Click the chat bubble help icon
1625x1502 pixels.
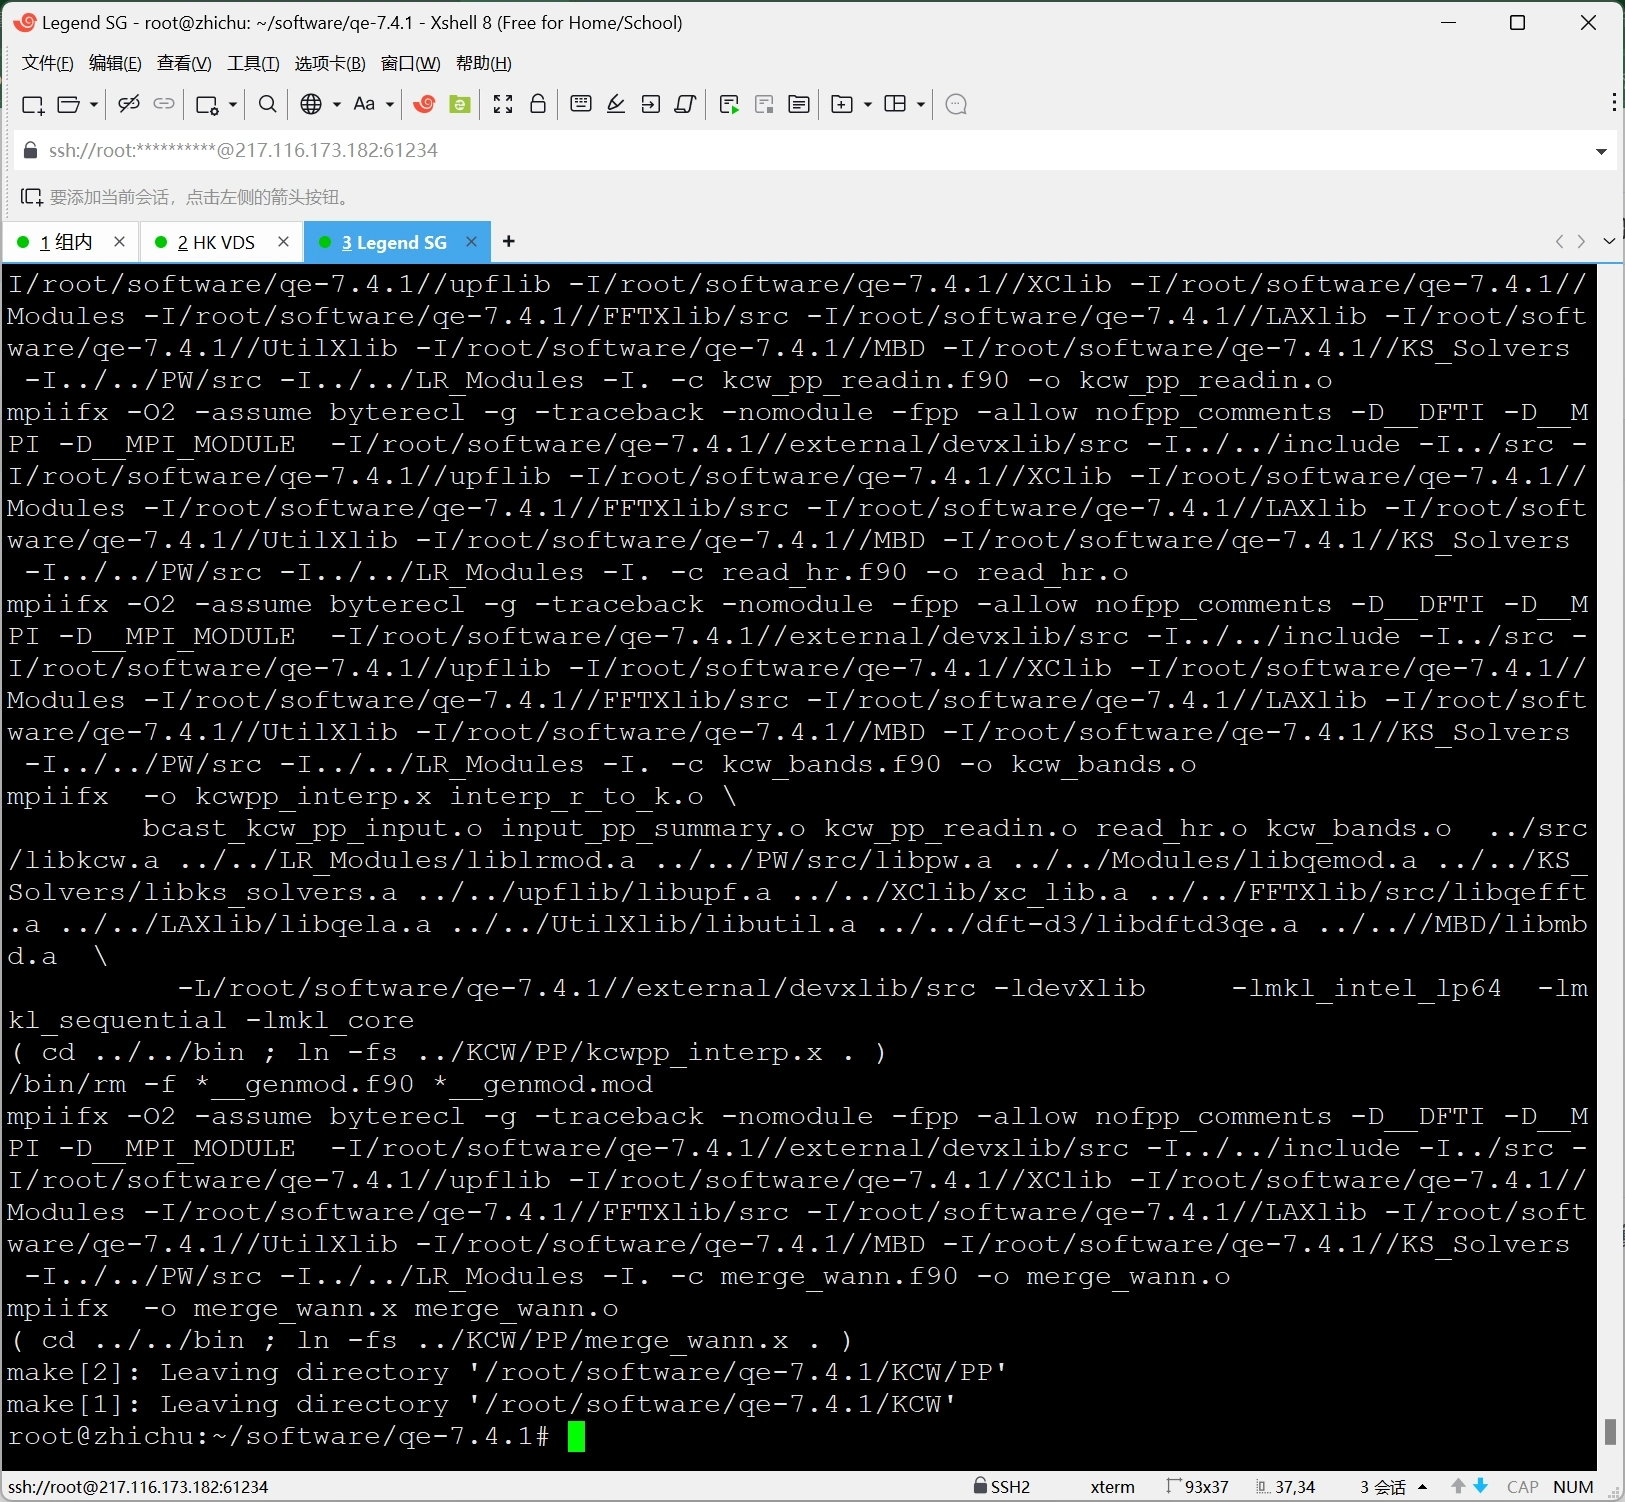956,104
